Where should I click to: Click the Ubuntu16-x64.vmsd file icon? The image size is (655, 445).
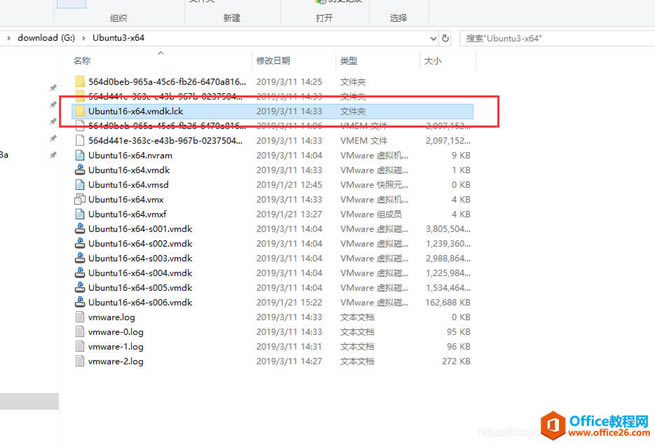click(80, 185)
